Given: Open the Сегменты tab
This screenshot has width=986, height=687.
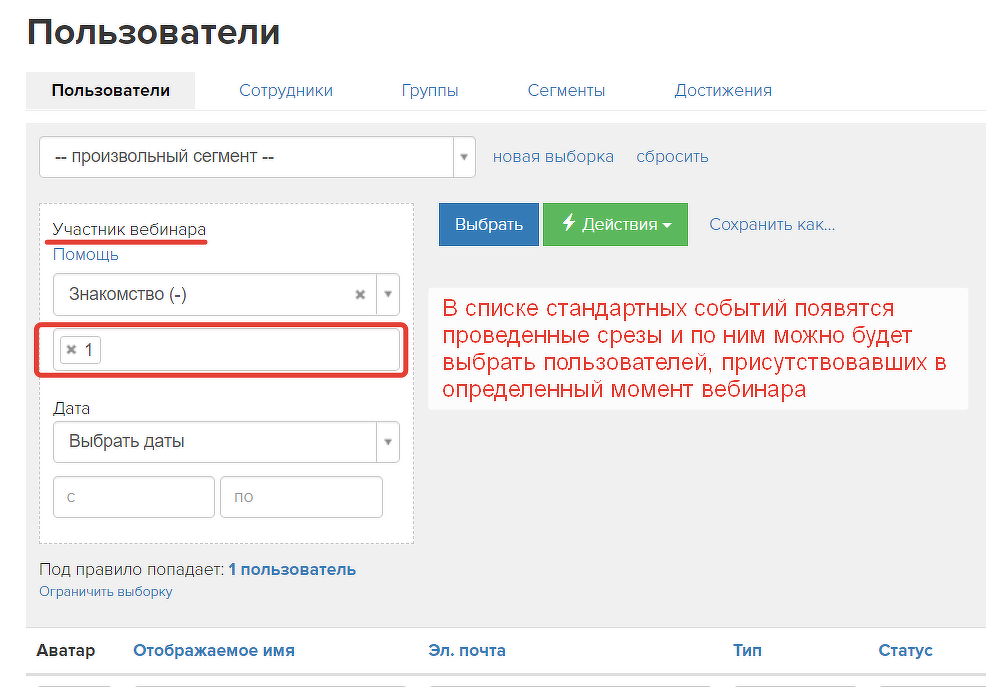Looking at the screenshot, I should pos(566,91).
